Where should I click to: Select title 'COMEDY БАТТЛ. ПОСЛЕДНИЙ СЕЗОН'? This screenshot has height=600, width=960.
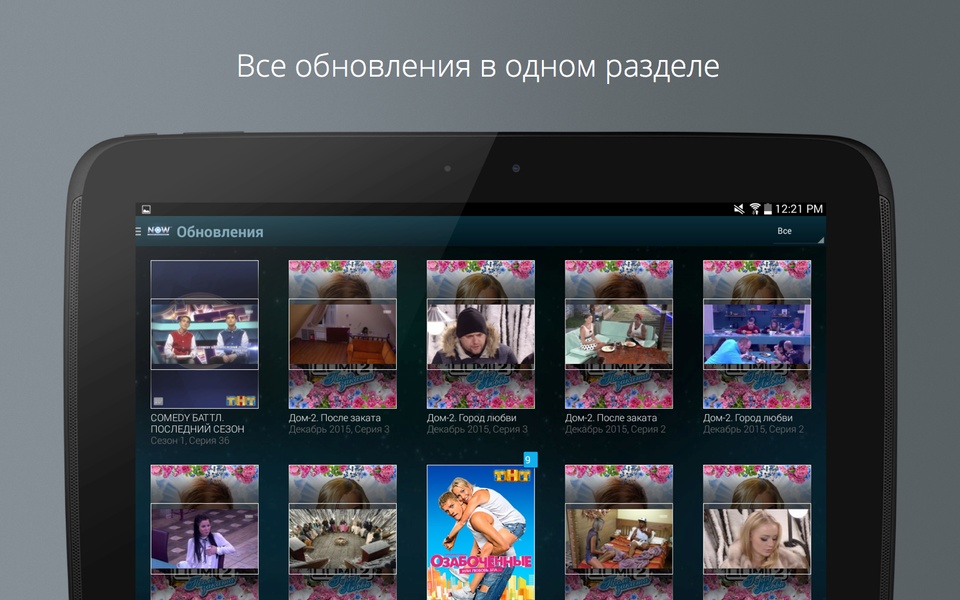pos(198,423)
